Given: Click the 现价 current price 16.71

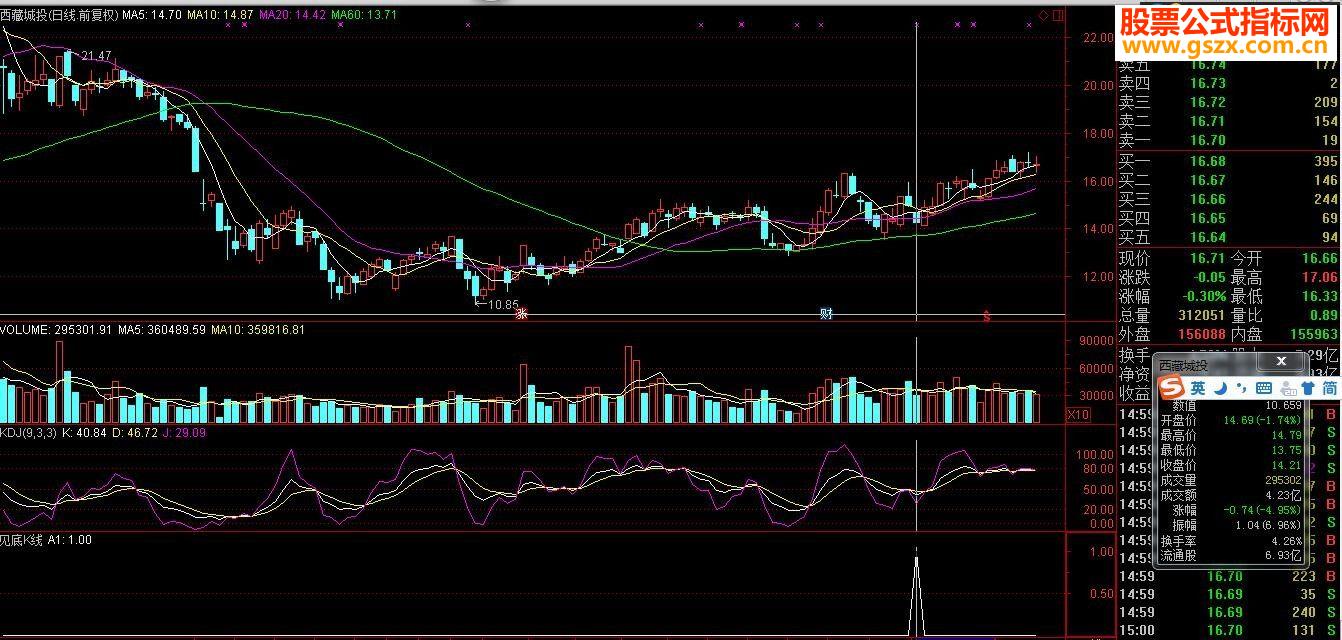Looking at the screenshot, I should 1208,258.
